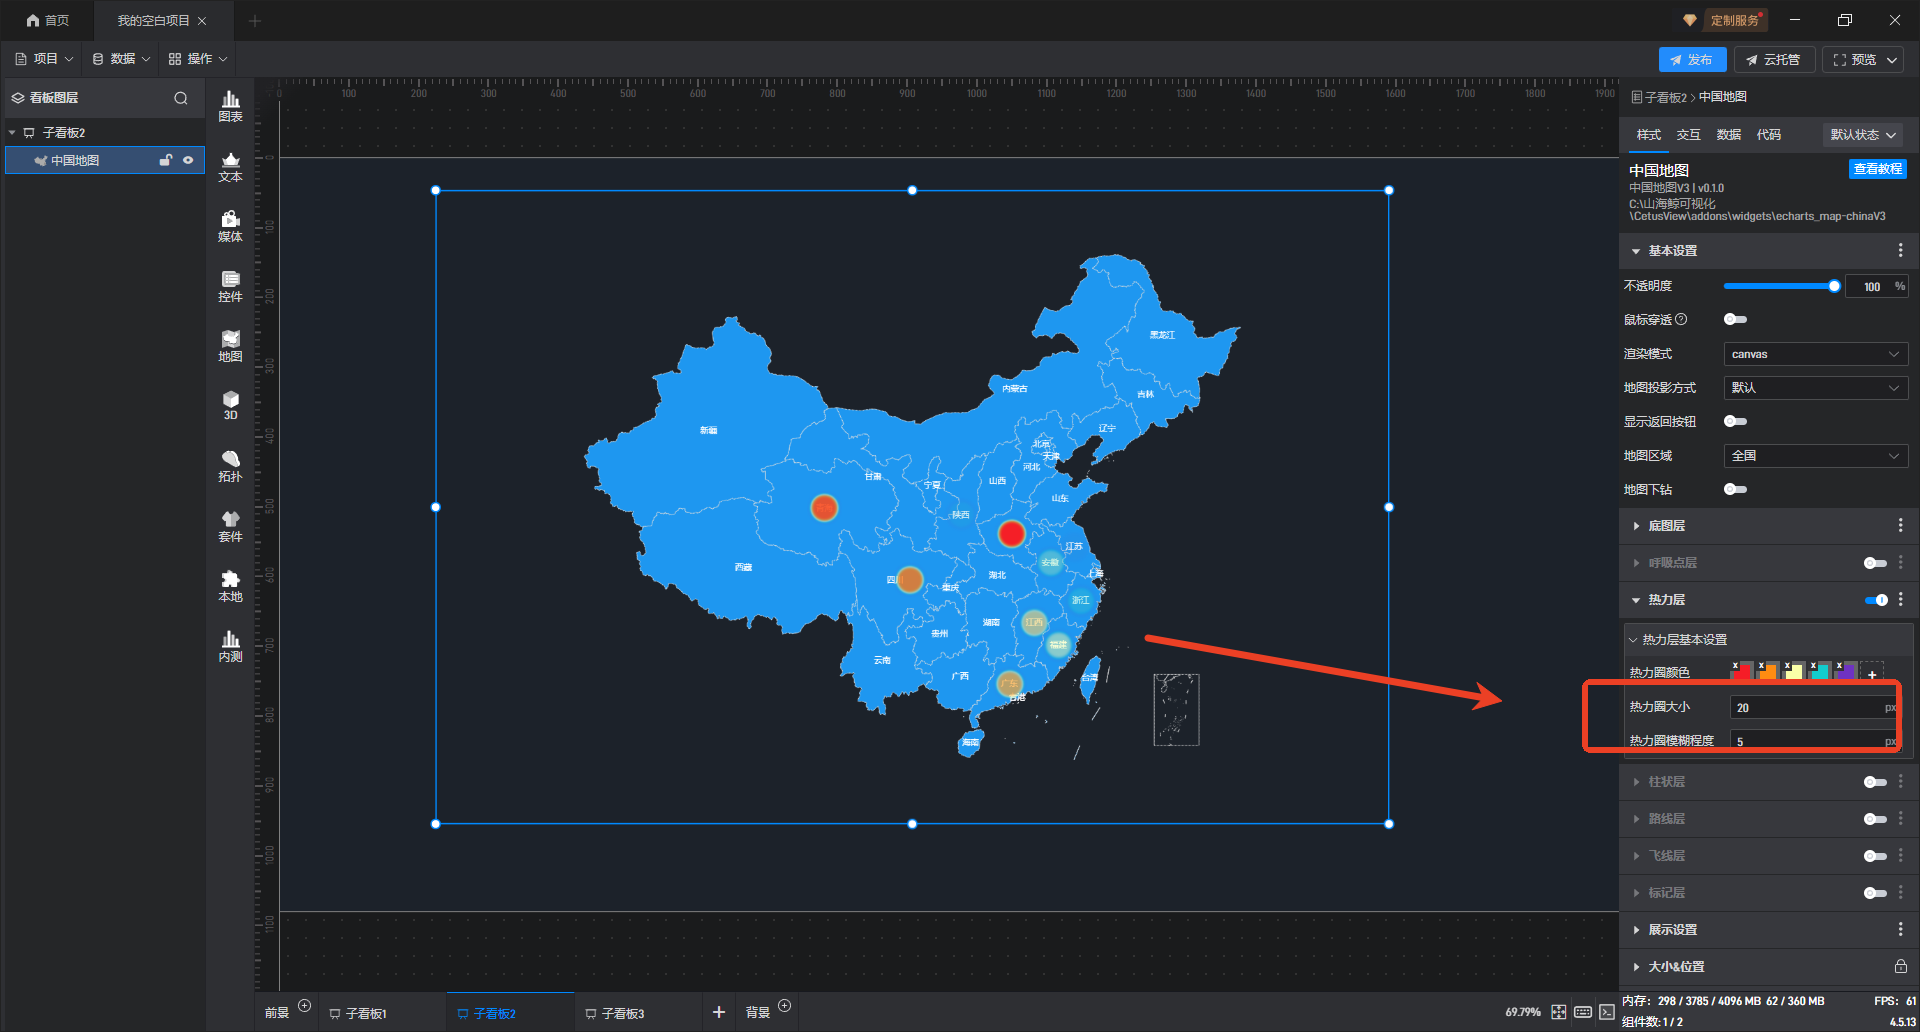1920x1032 pixels.
Task: Turn off the 热力层 toggle
Action: coord(1875,600)
